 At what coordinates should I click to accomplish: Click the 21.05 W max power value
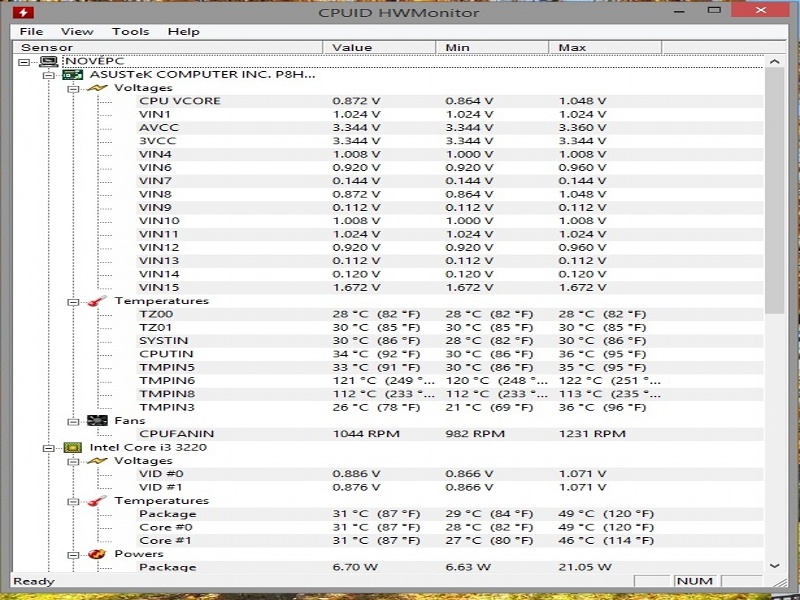pyautogui.click(x=585, y=567)
